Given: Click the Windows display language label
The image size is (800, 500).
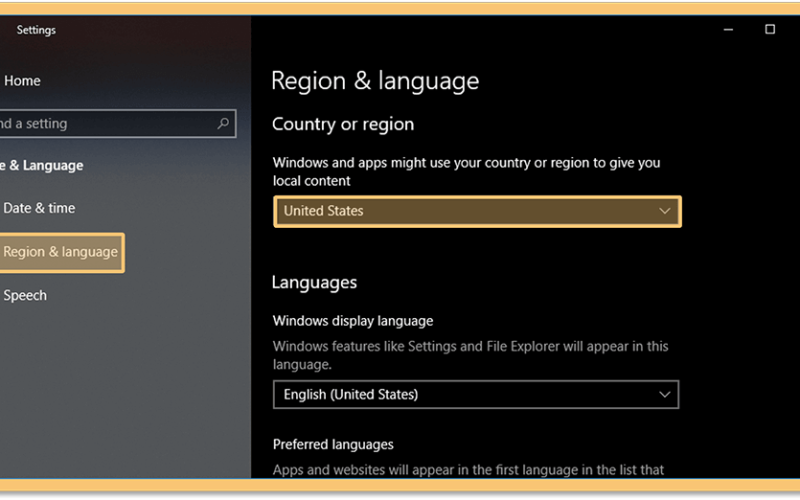Looking at the screenshot, I should click(353, 321).
